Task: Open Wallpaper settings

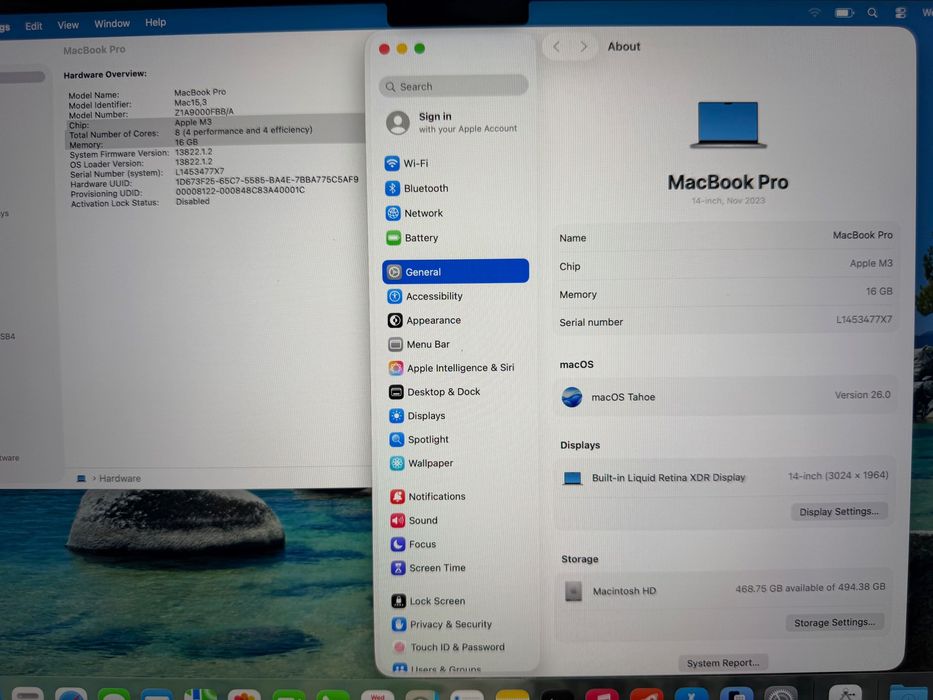Action: pos(421,463)
